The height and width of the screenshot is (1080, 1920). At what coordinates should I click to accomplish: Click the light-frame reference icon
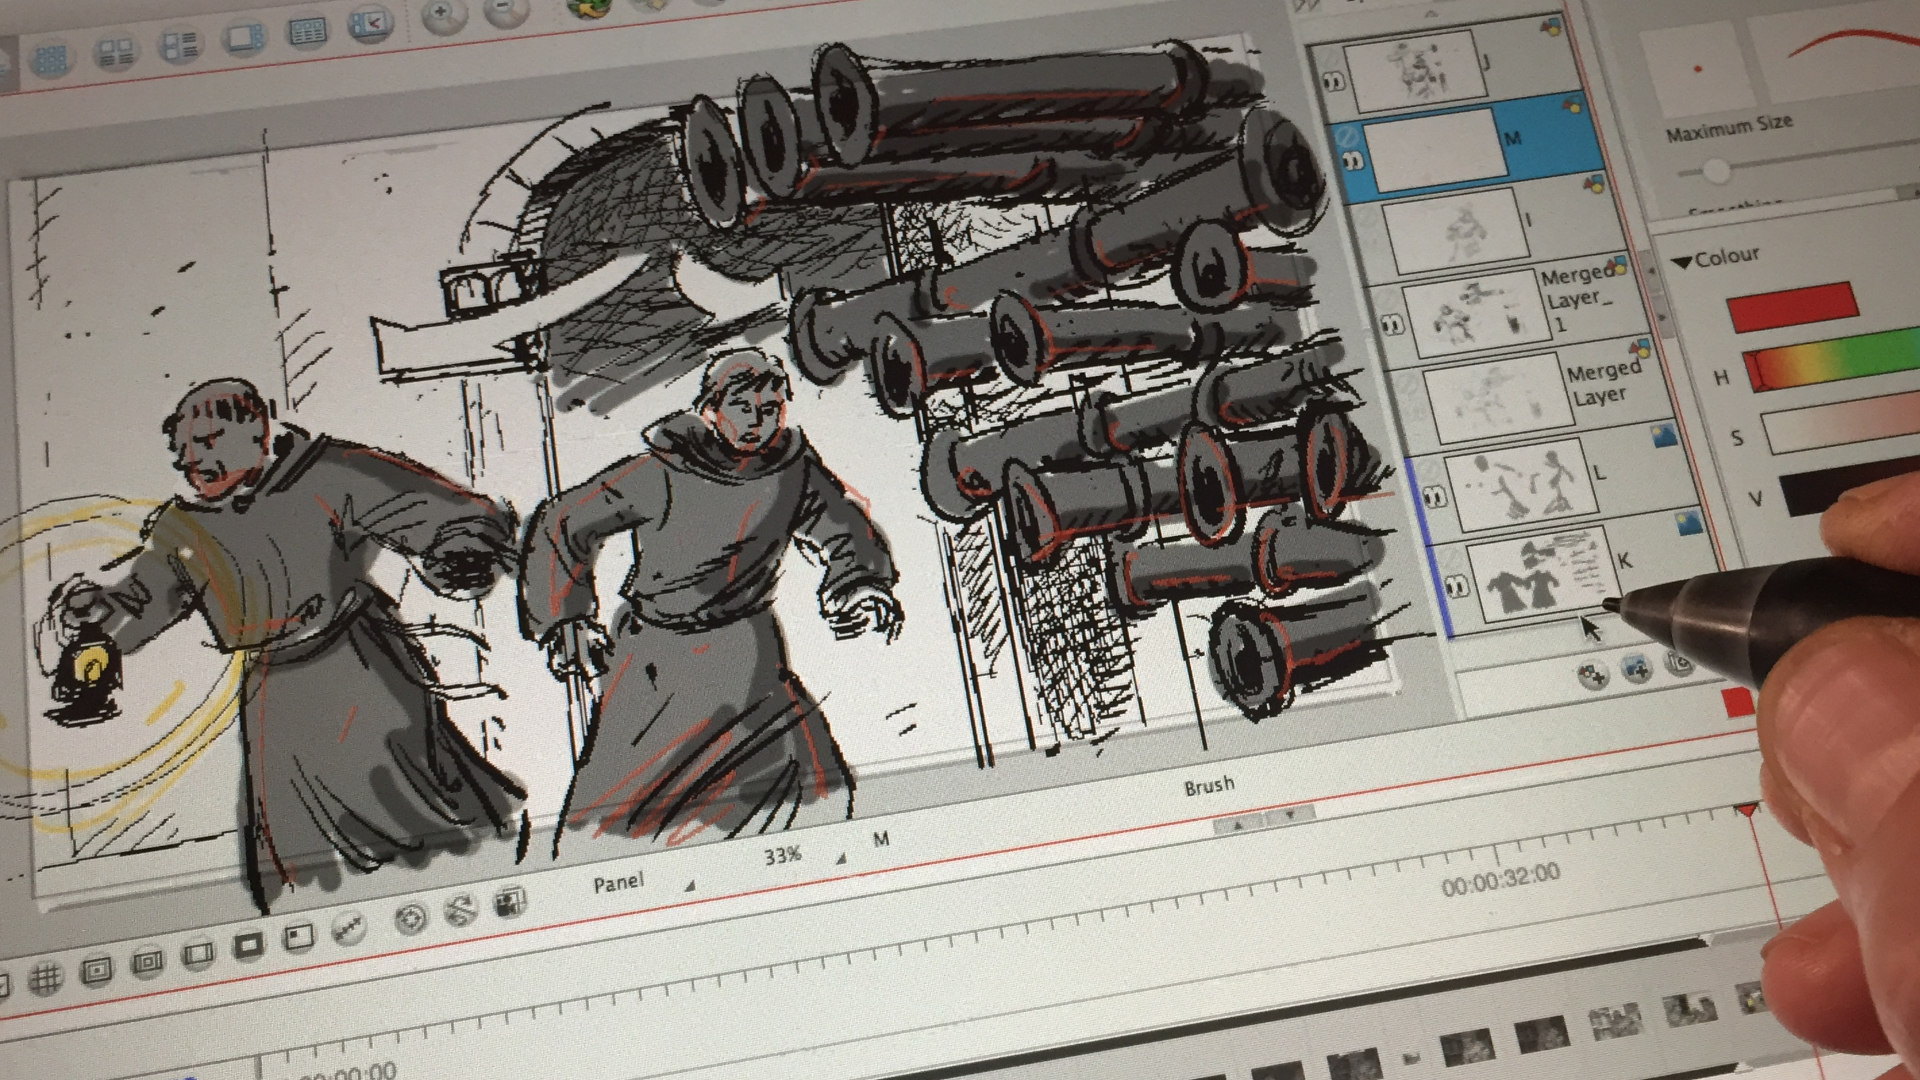pyautogui.click(x=297, y=938)
